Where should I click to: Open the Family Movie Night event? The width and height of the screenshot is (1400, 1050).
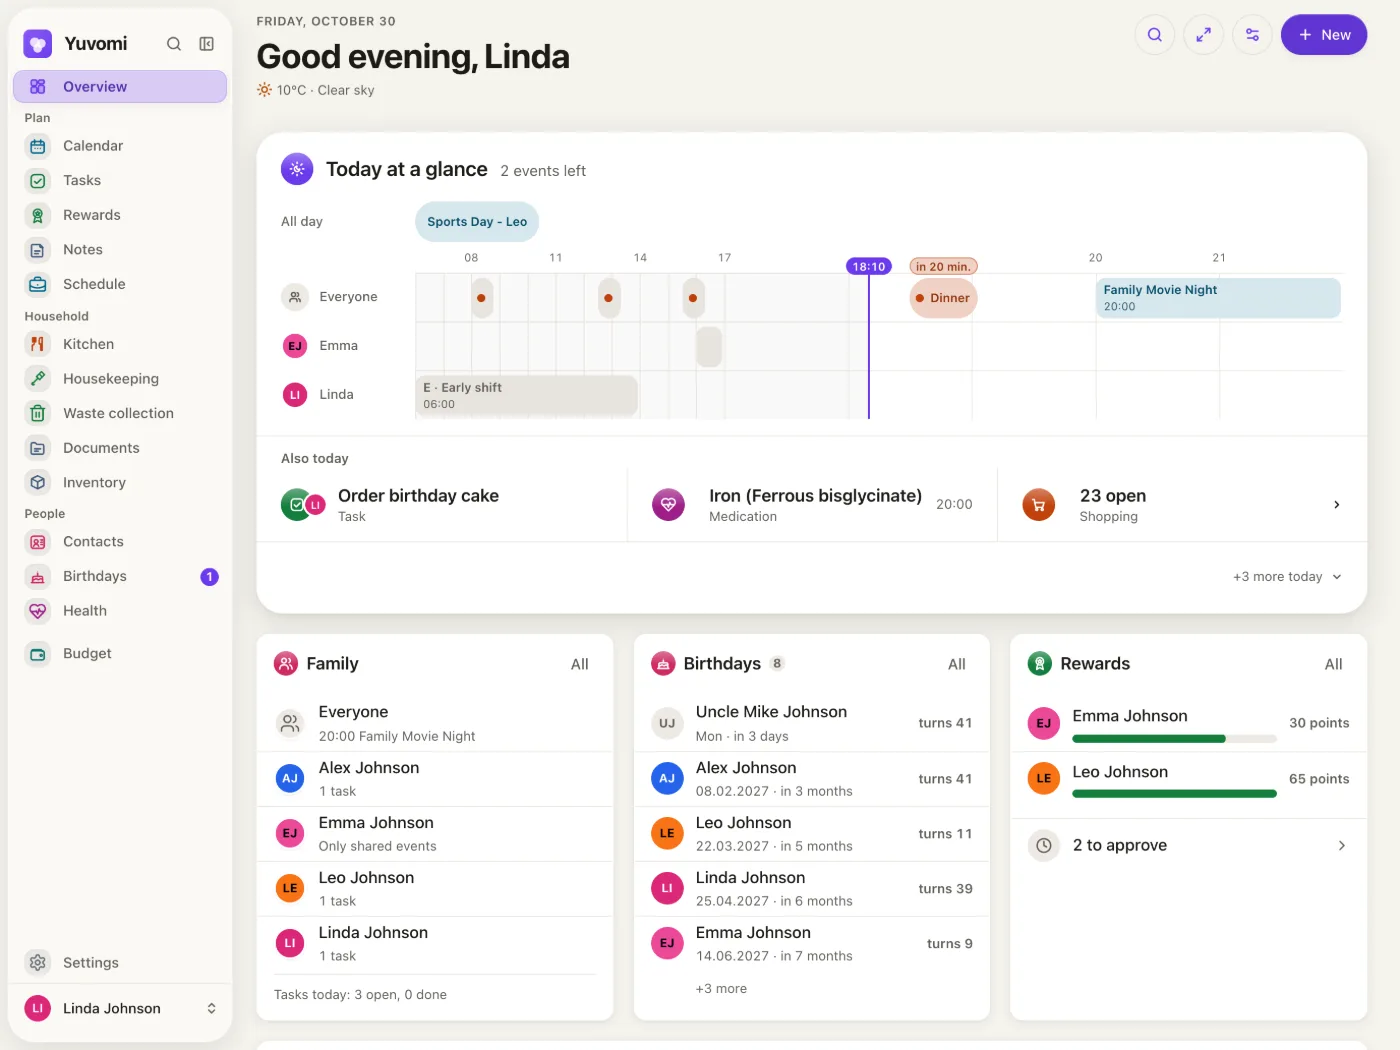point(1218,298)
